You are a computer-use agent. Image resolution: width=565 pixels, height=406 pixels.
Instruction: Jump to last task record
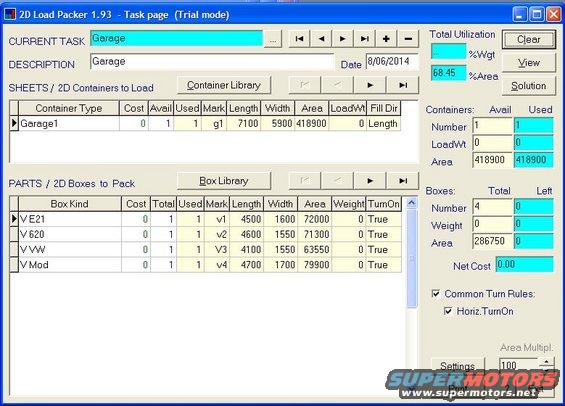coord(365,39)
